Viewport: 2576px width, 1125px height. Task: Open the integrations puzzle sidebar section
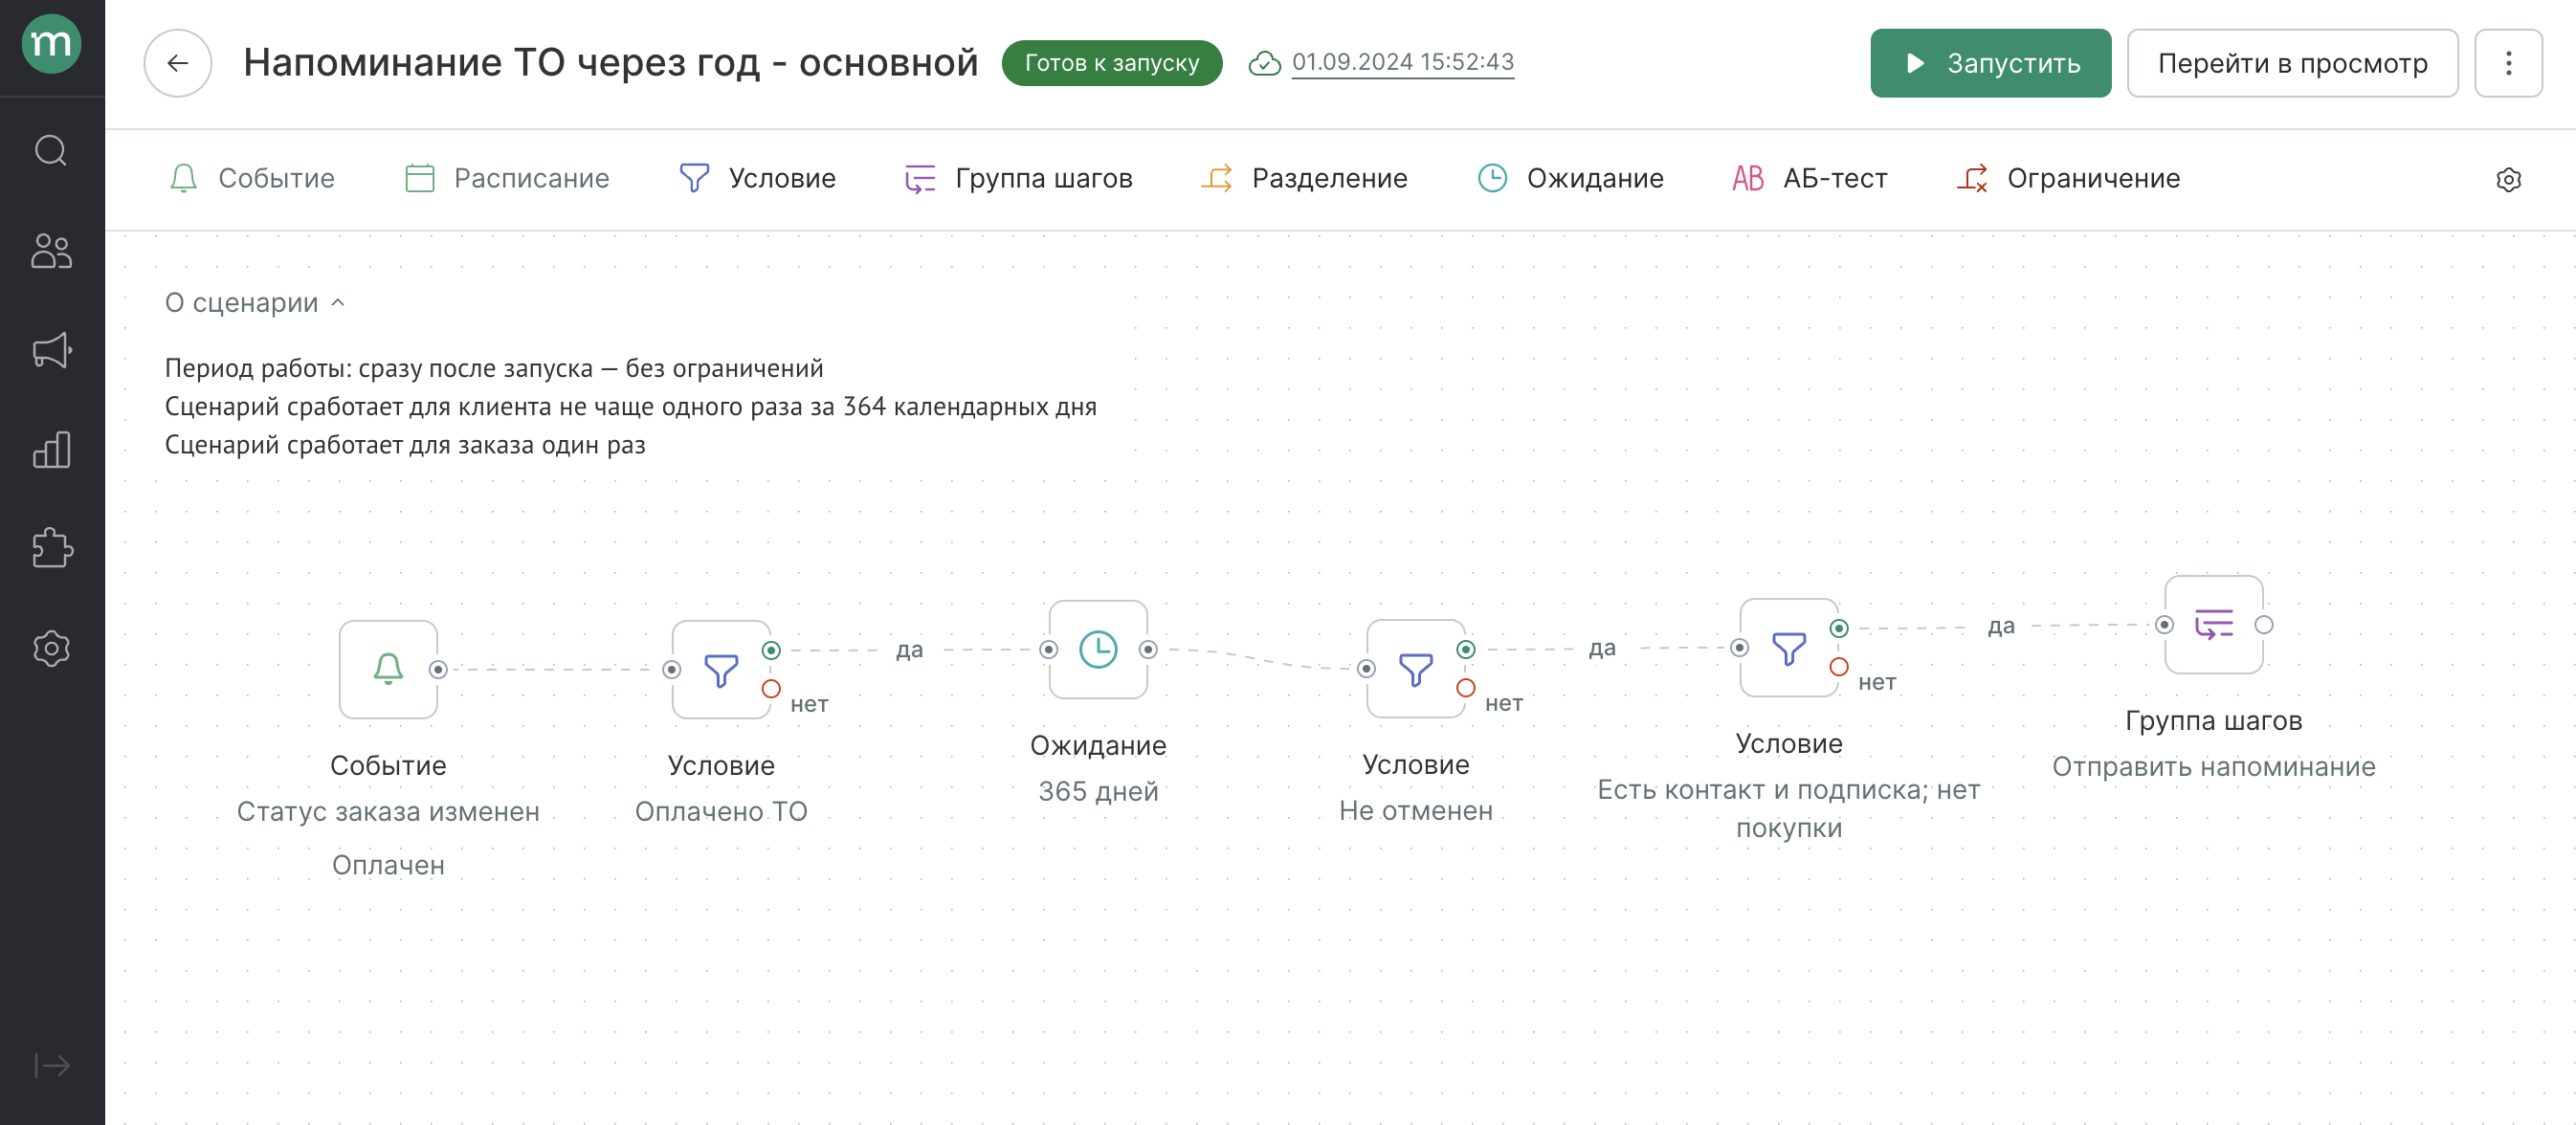coord(51,549)
